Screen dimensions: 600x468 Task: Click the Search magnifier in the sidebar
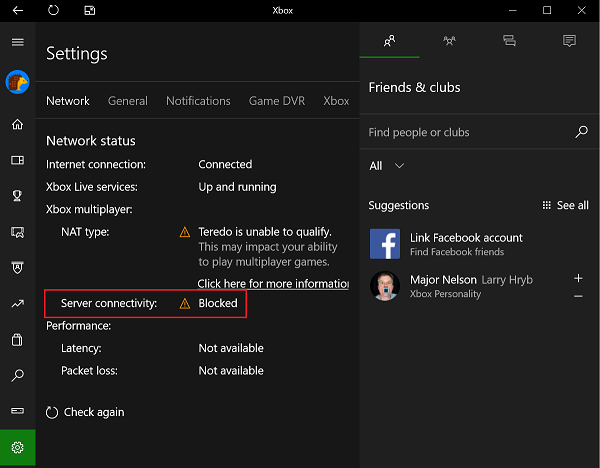click(x=17, y=376)
